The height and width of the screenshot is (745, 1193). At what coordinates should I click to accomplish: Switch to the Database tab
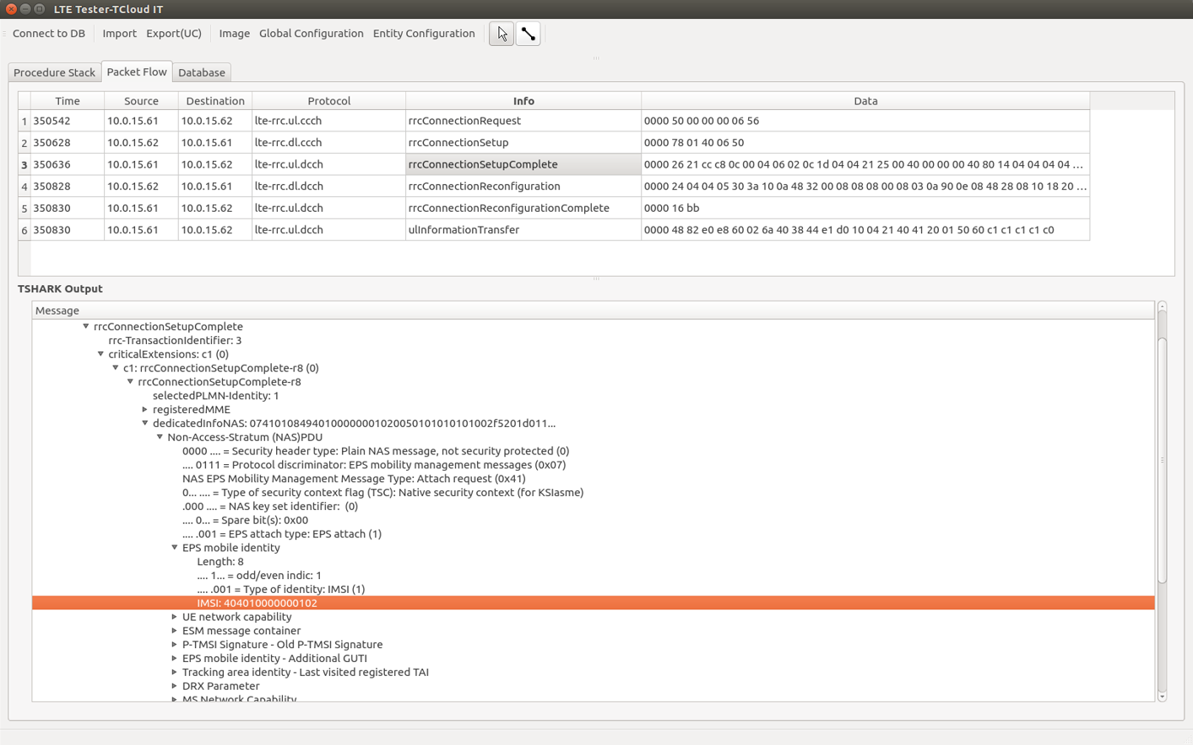point(201,73)
